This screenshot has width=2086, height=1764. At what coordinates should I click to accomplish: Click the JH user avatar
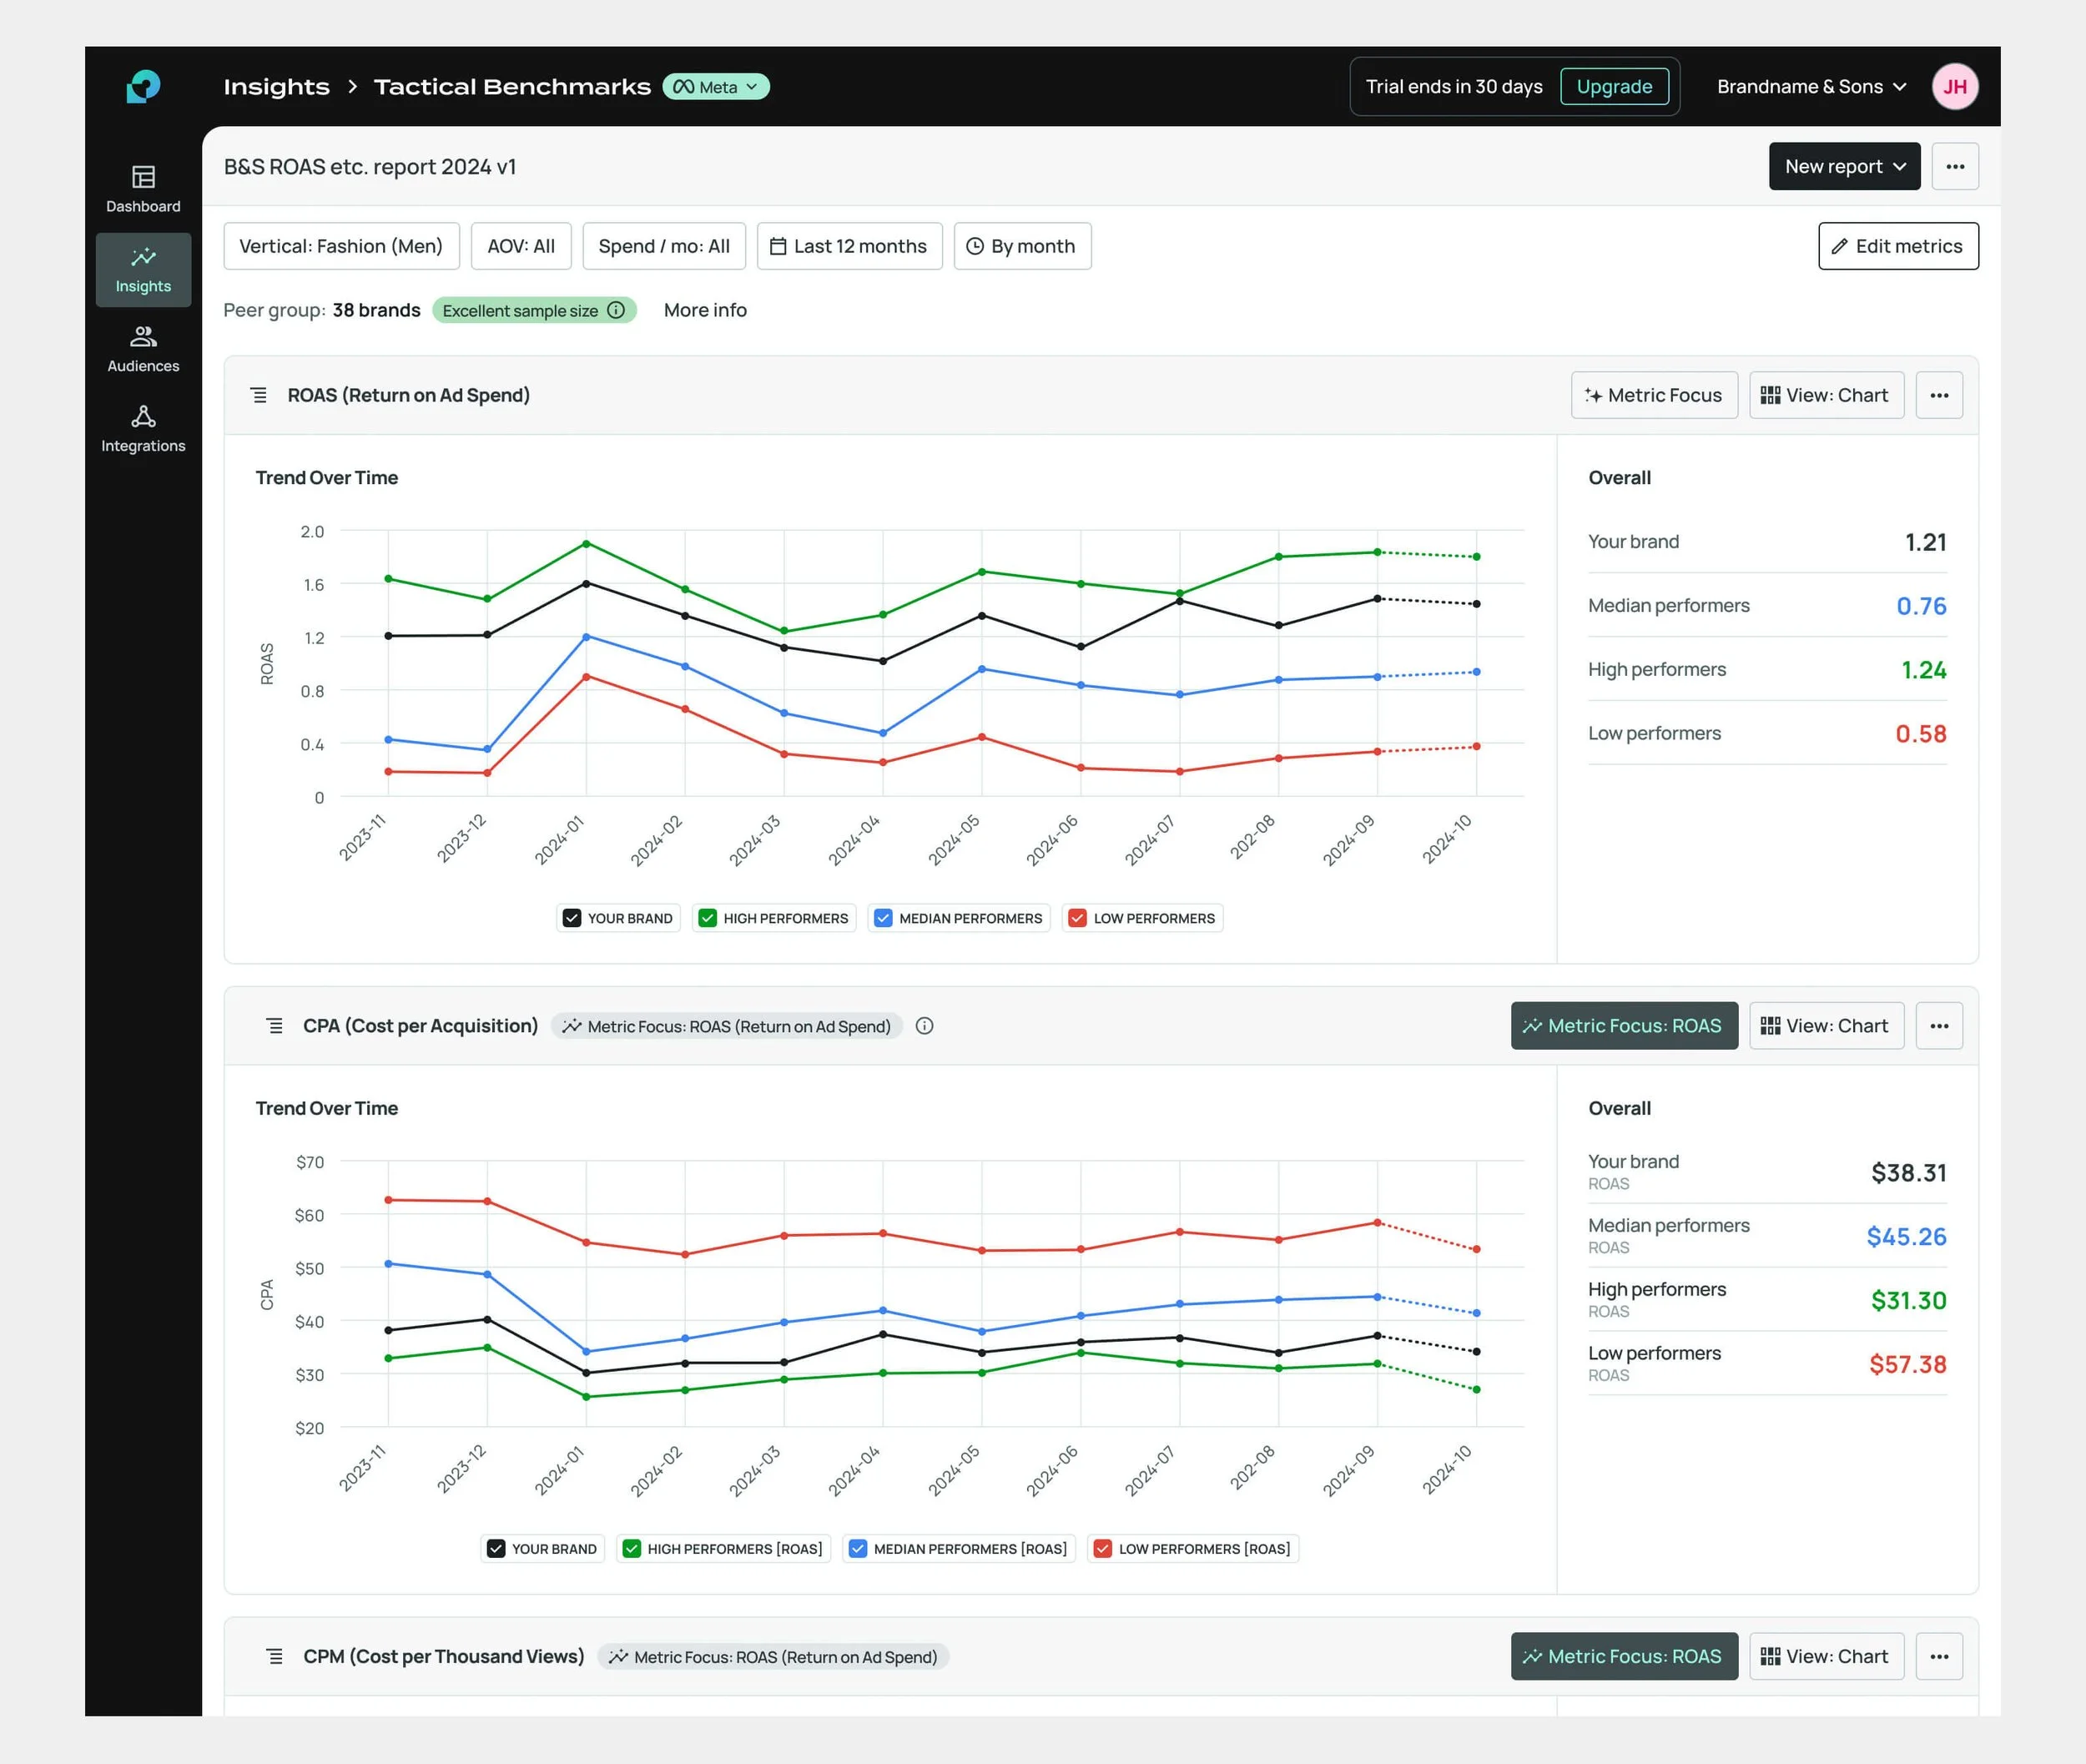coord(1954,87)
